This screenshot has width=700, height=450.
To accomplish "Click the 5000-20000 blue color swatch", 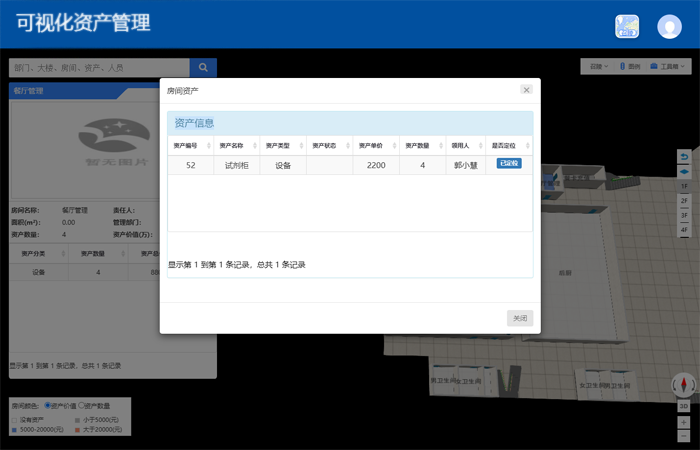I will pos(14,429).
